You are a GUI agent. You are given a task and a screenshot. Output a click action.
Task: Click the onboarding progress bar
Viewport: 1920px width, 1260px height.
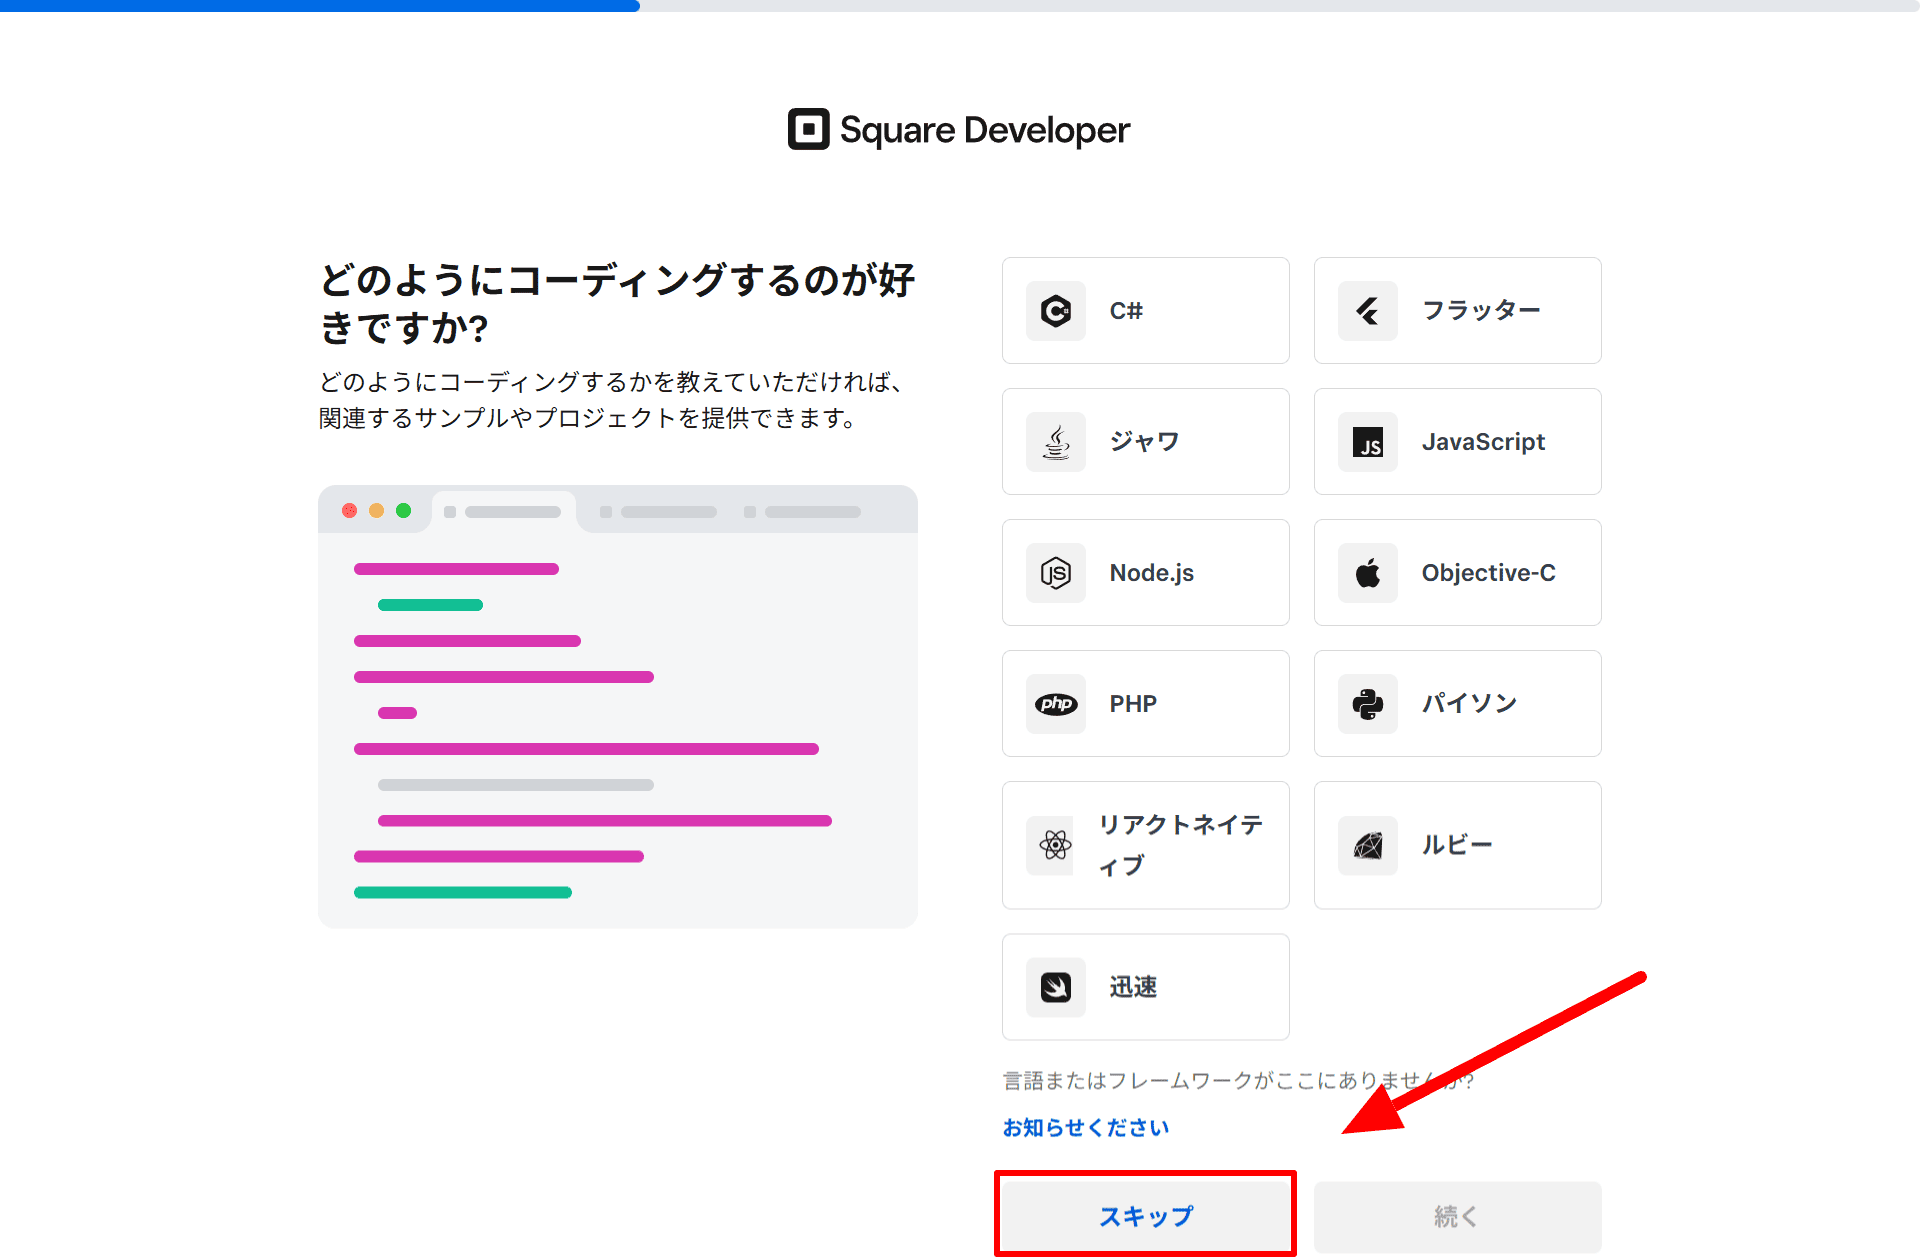pyautogui.click(x=960, y=6)
